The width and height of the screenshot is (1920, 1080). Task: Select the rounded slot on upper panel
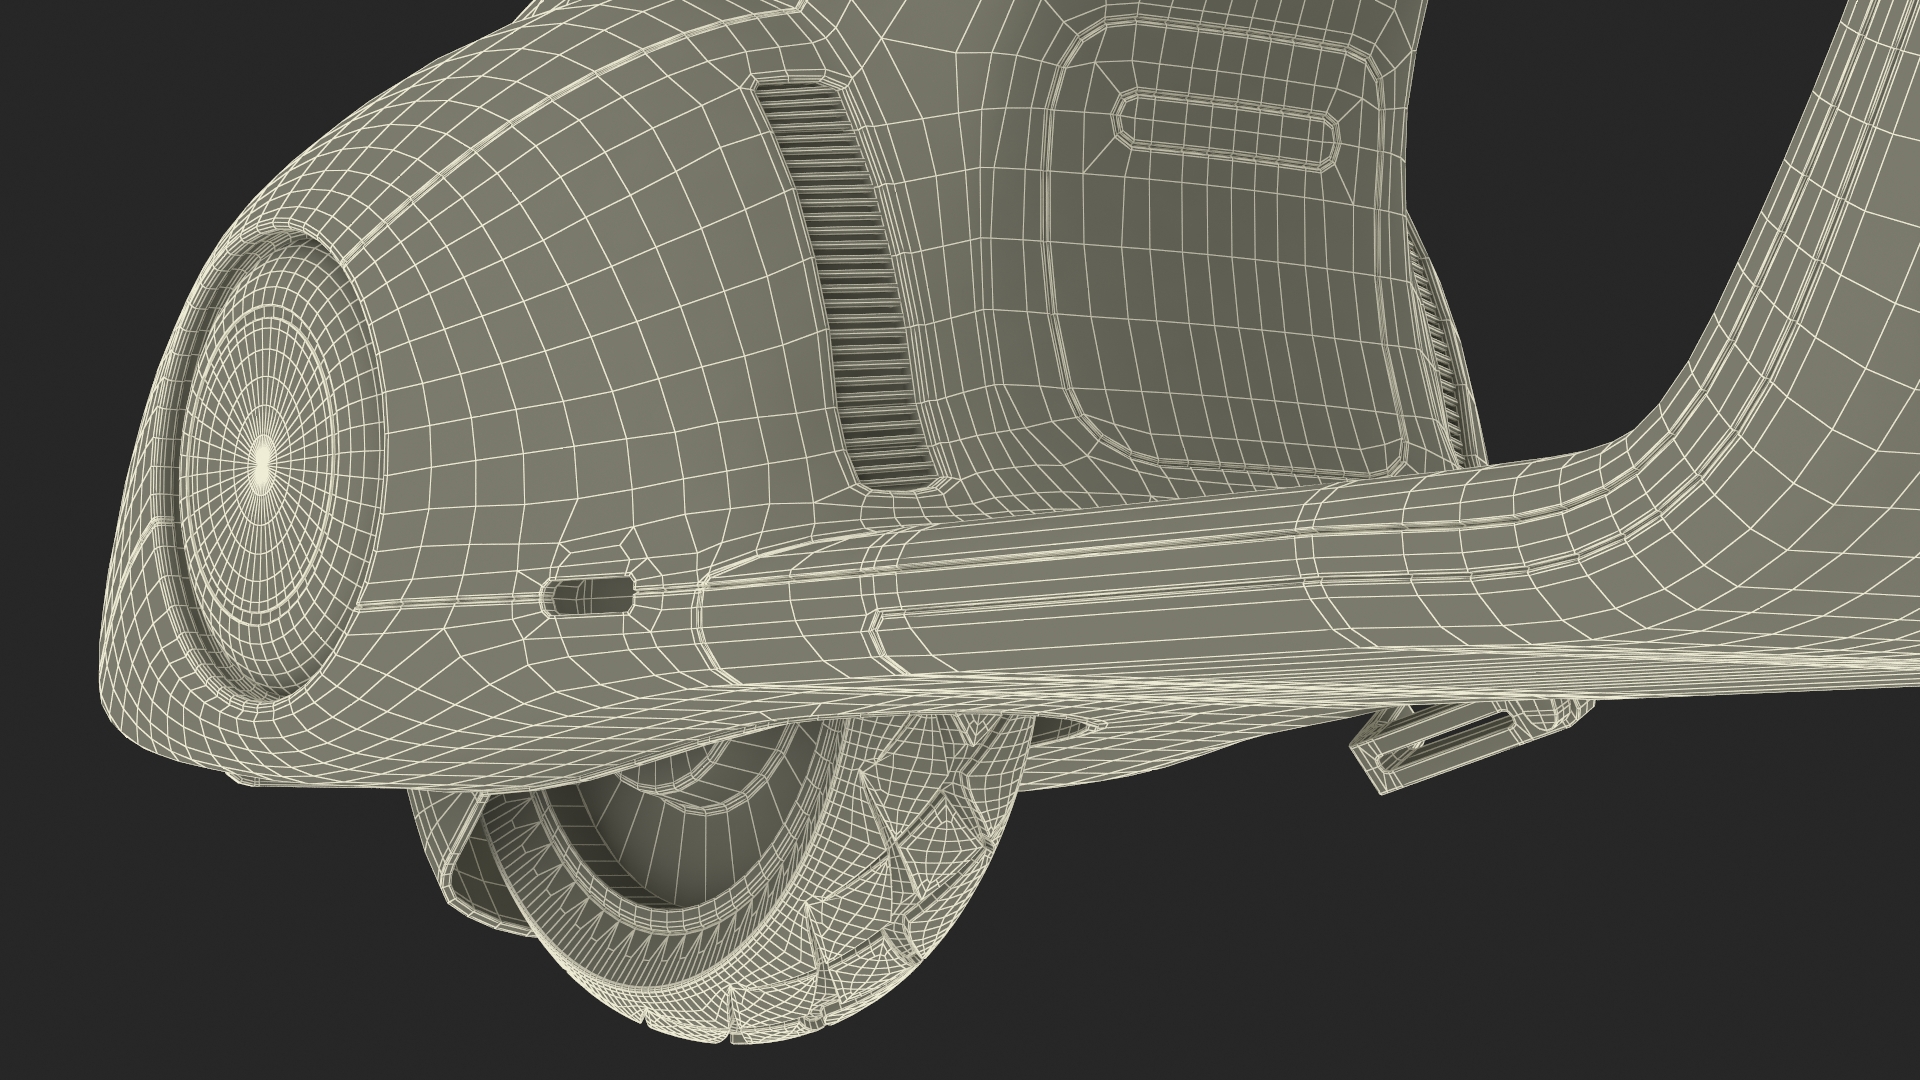click(x=1228, y=130)
